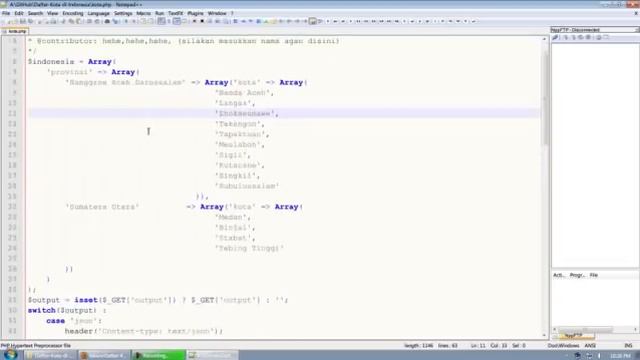Click the Zoom Out toolbar icon

134,21
